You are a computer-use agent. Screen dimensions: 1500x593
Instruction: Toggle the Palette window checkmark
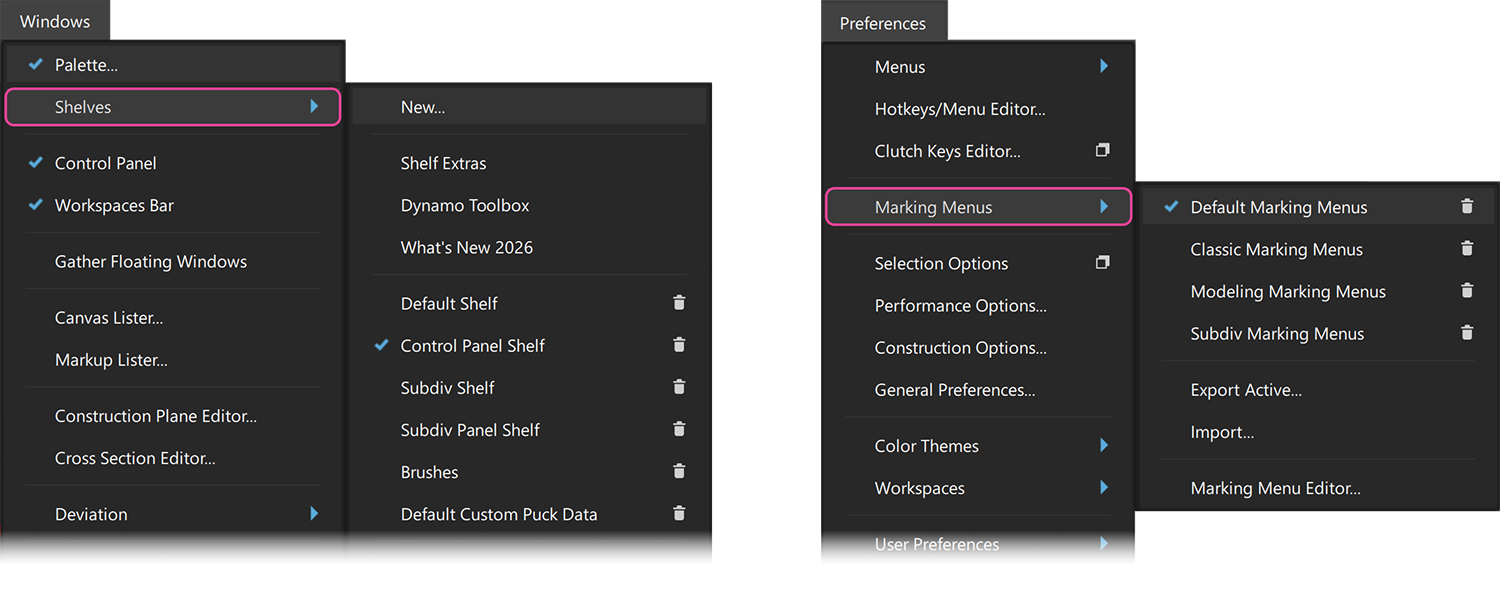click(x=36, y=65)
